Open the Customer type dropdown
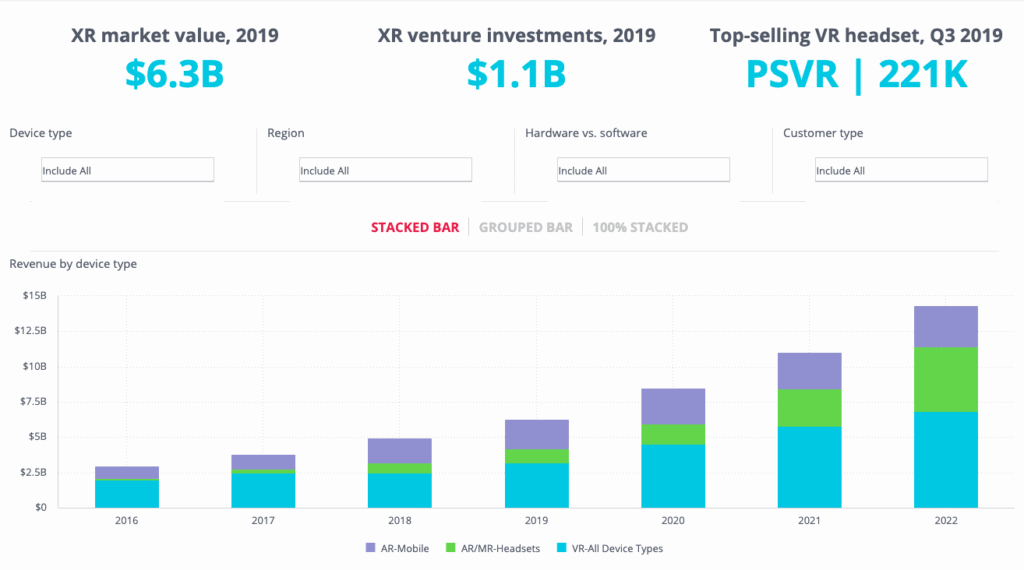The width and height of the screenshot is (1024, 570). 901,170
